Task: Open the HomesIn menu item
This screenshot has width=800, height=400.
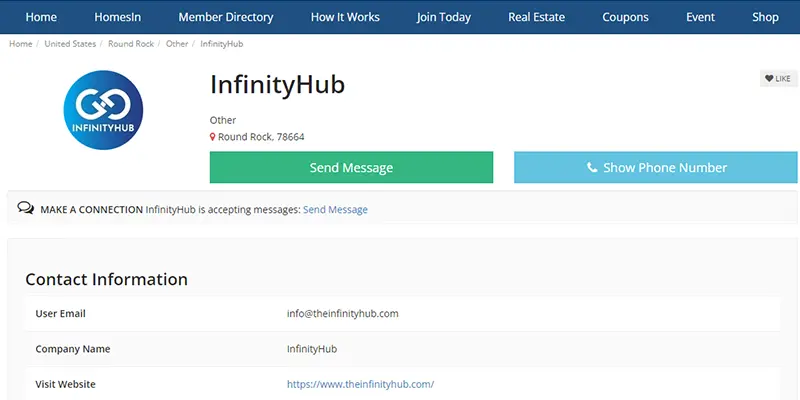Action: click(117, 17)
